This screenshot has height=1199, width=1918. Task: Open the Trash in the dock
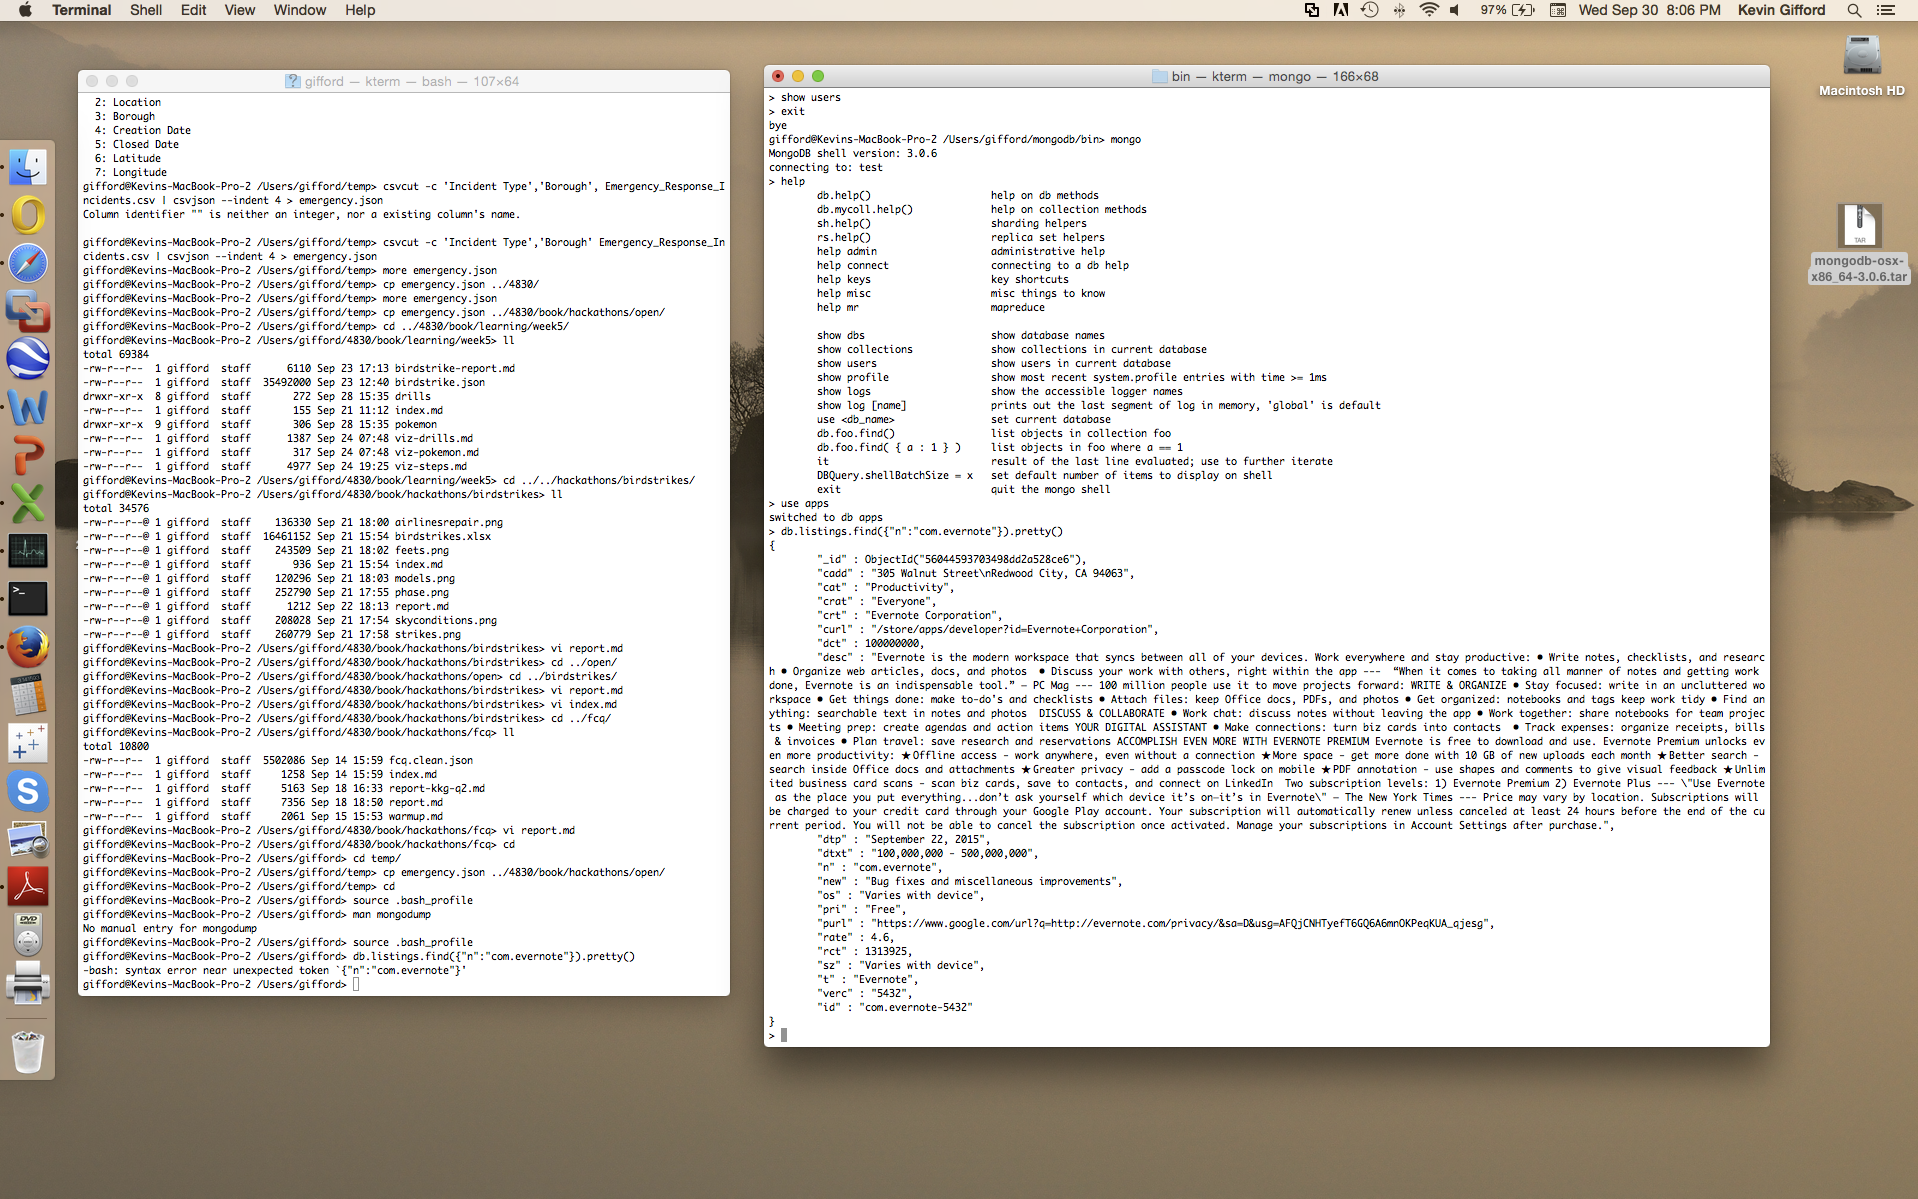[28, 1052]
